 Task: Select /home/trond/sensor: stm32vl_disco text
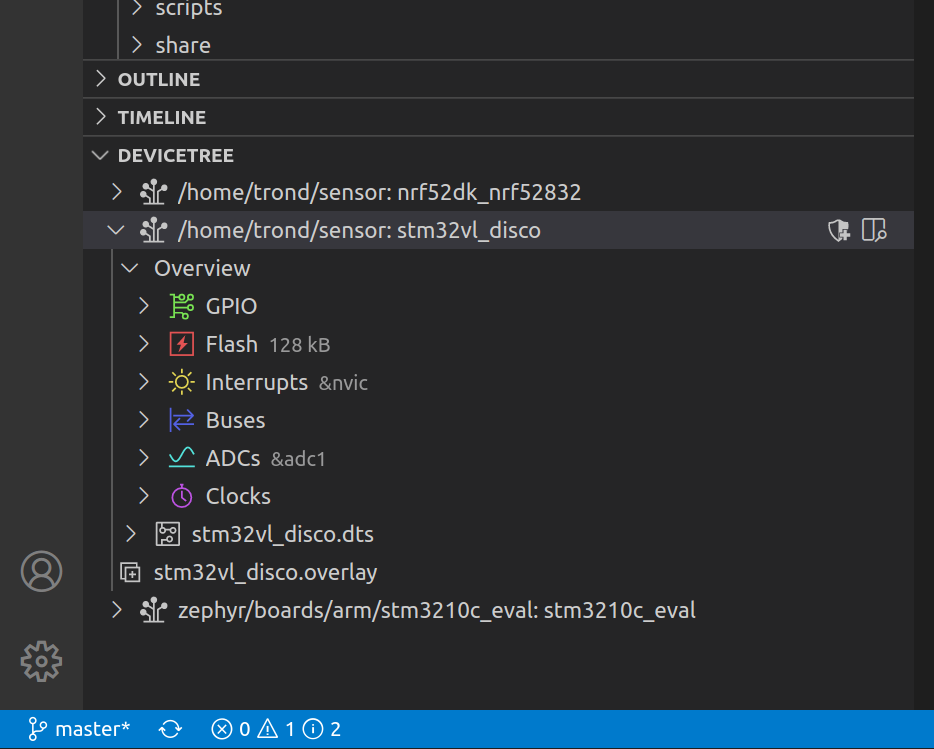[359, 231]
